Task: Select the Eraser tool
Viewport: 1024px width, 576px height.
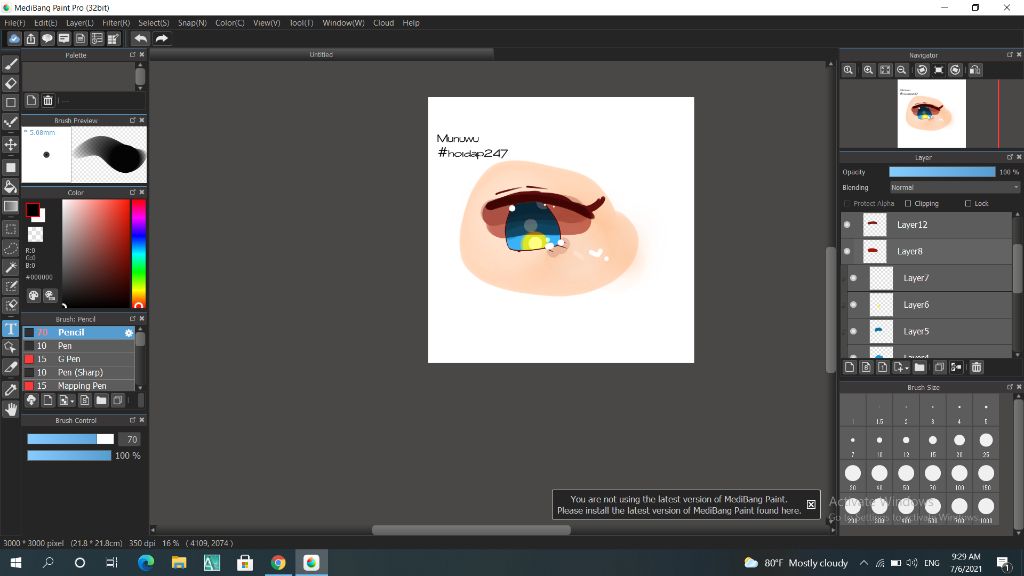Action: [10, 83]
